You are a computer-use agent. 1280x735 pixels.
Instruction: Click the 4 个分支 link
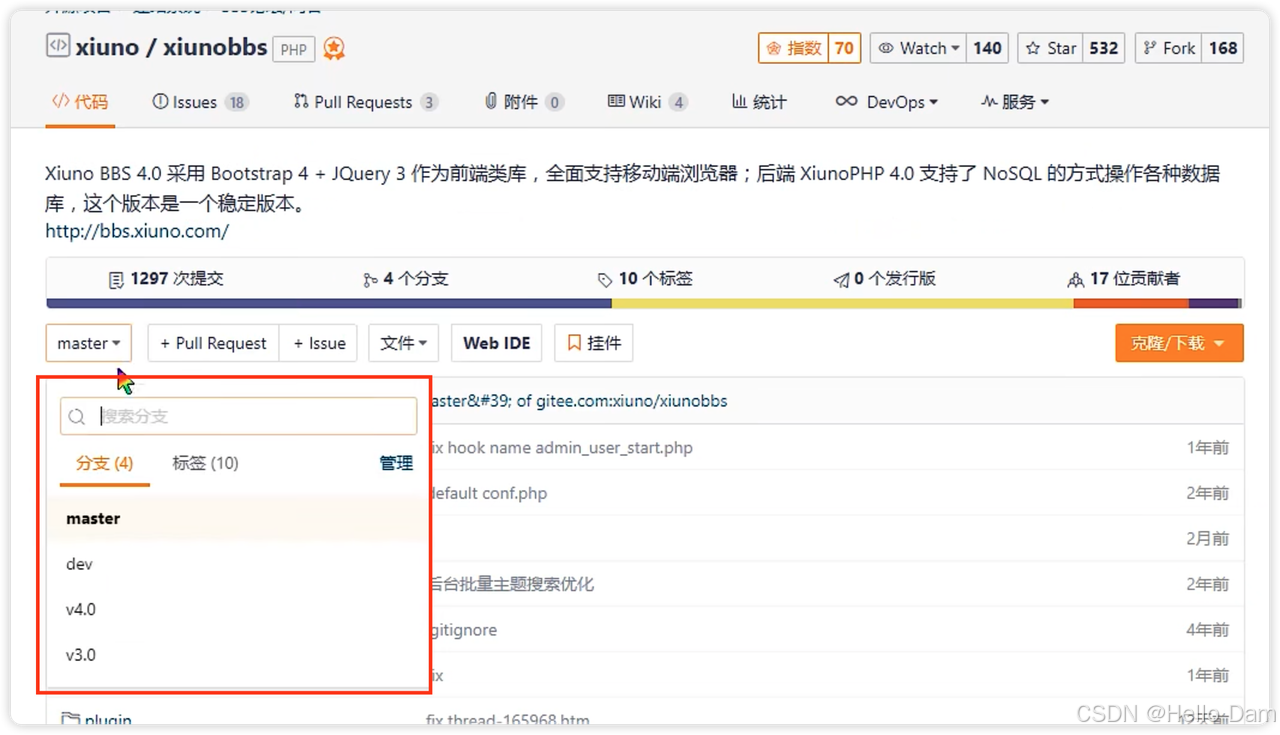click(406, 279)
